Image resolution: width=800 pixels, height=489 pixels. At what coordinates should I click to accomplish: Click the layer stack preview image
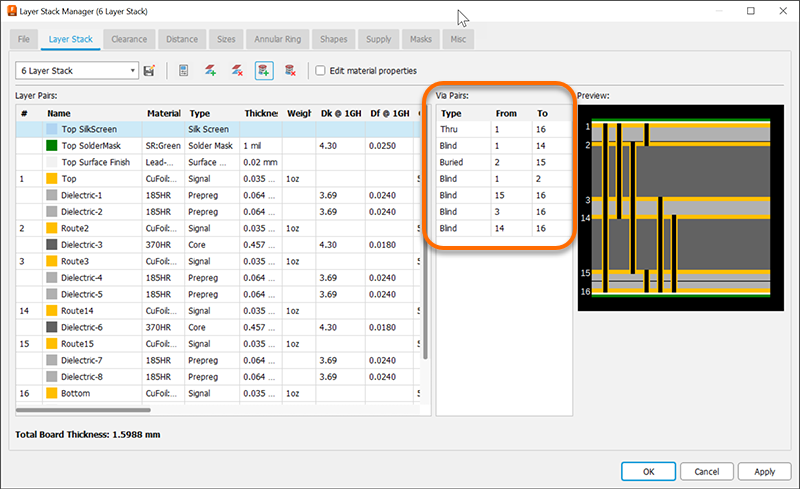coord(681,208)
